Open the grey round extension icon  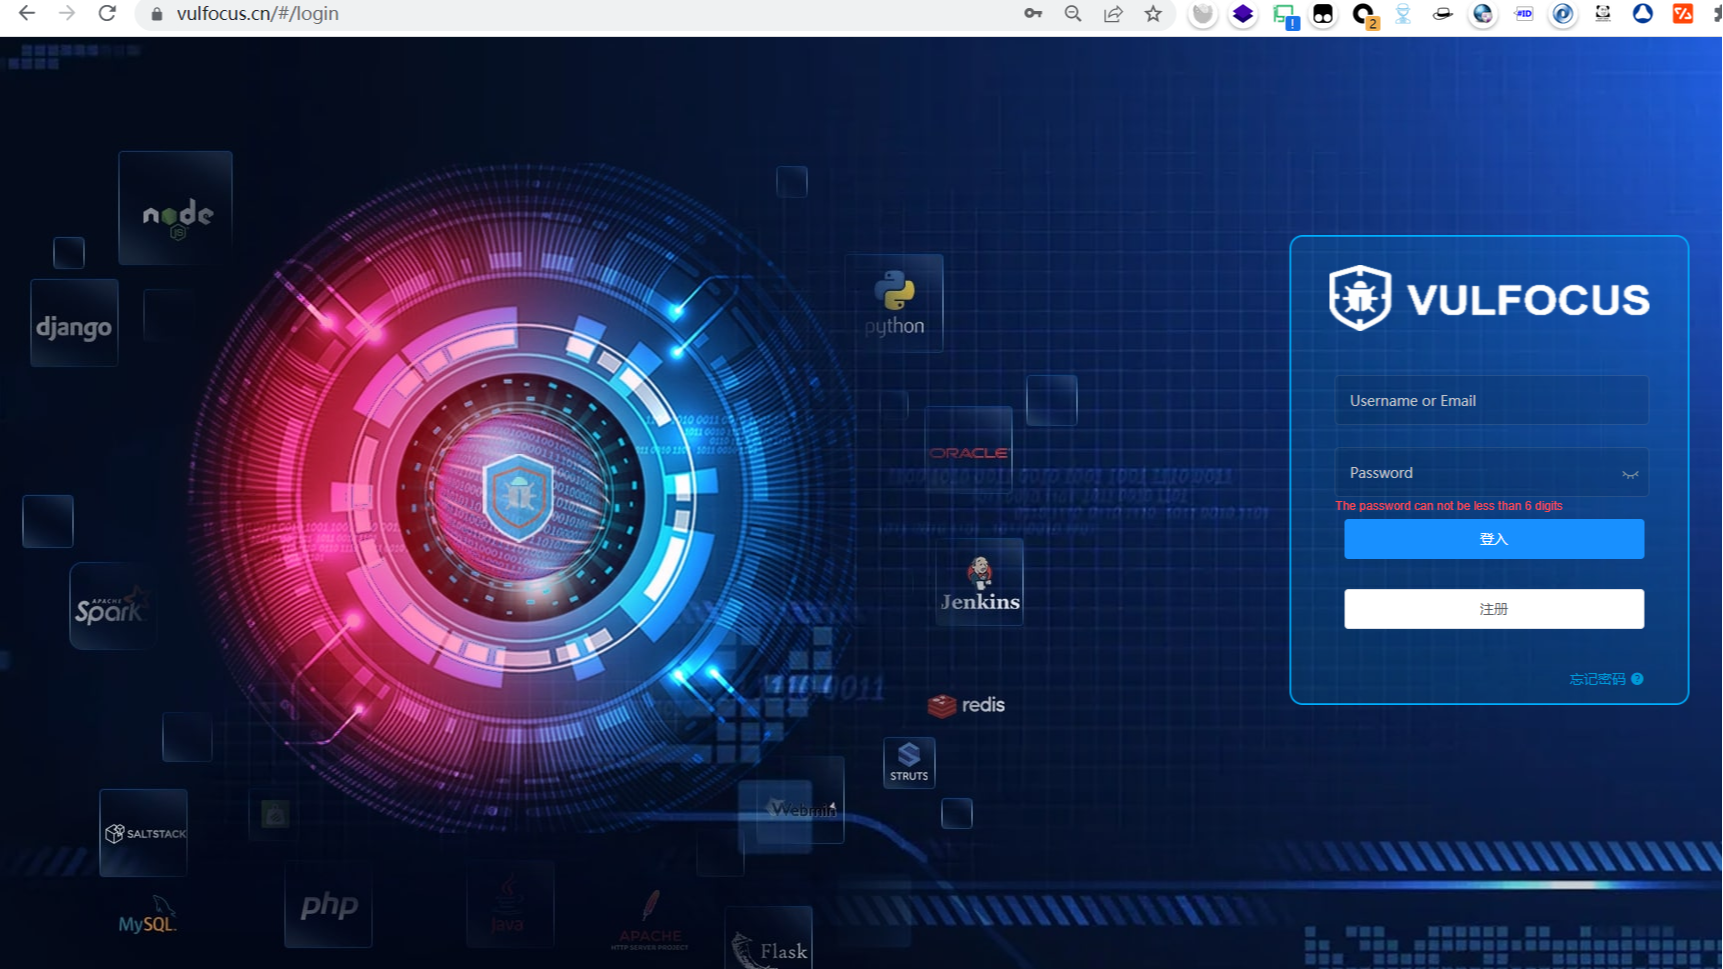pos(1203,14)
